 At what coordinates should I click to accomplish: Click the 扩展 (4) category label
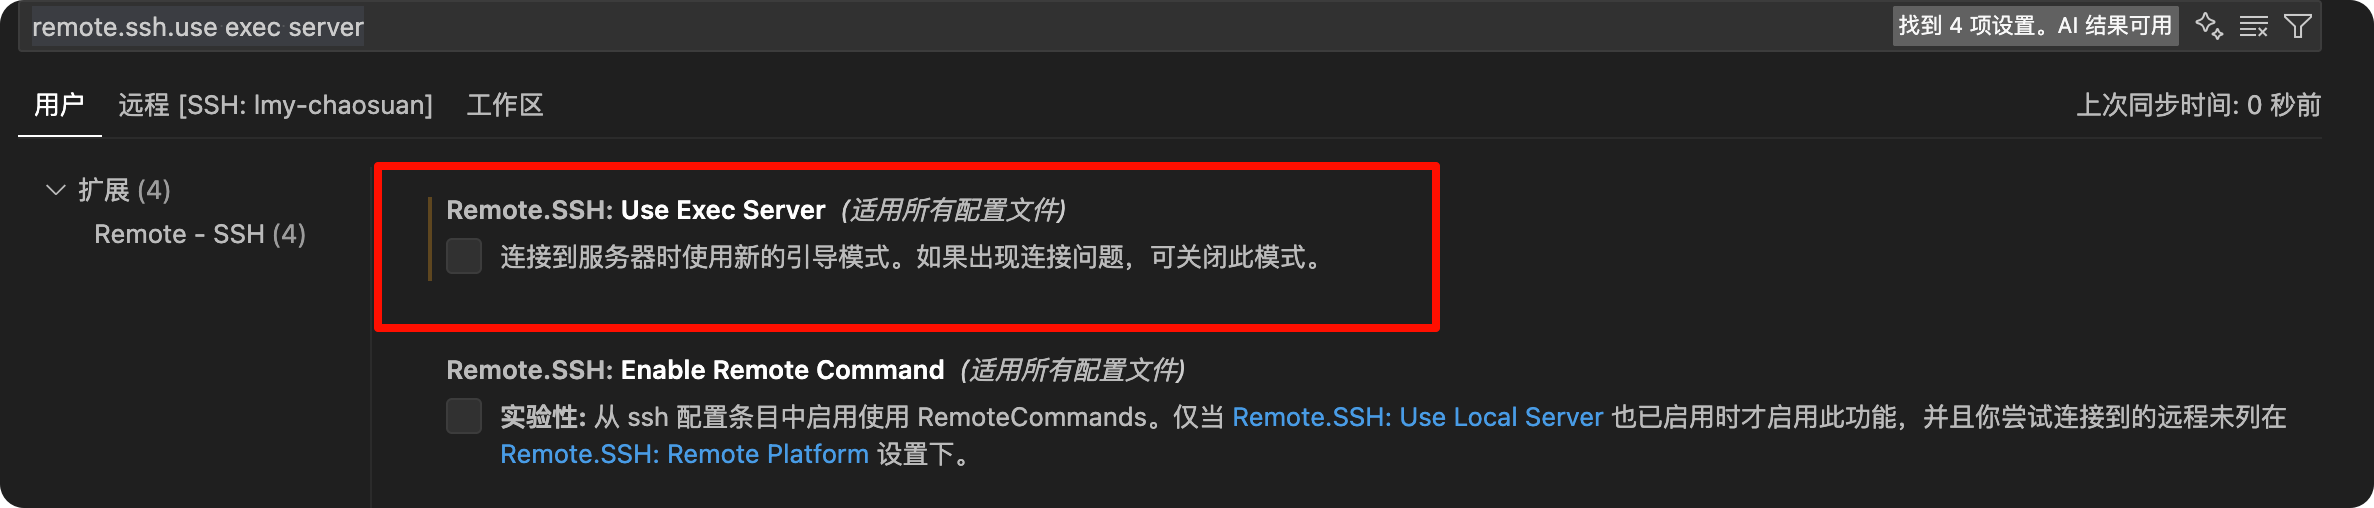(x=124, y=190)
